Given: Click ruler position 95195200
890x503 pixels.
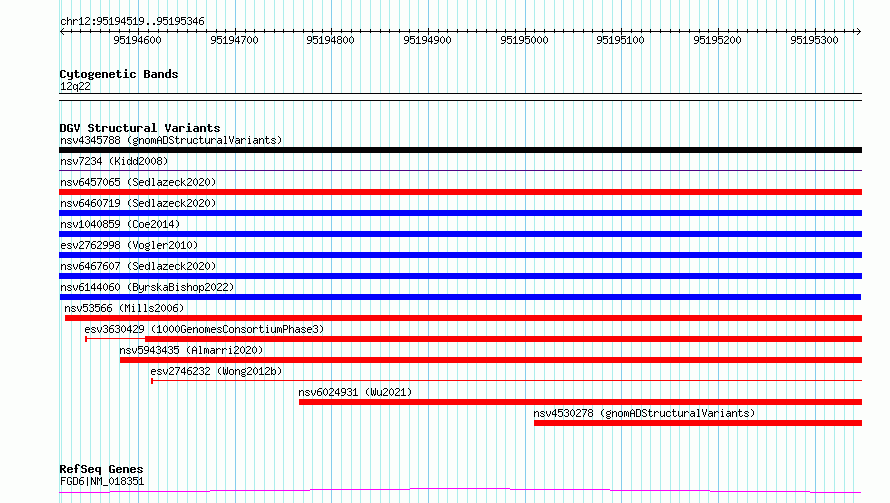Looking at the screenshot, I should [717, 40].
